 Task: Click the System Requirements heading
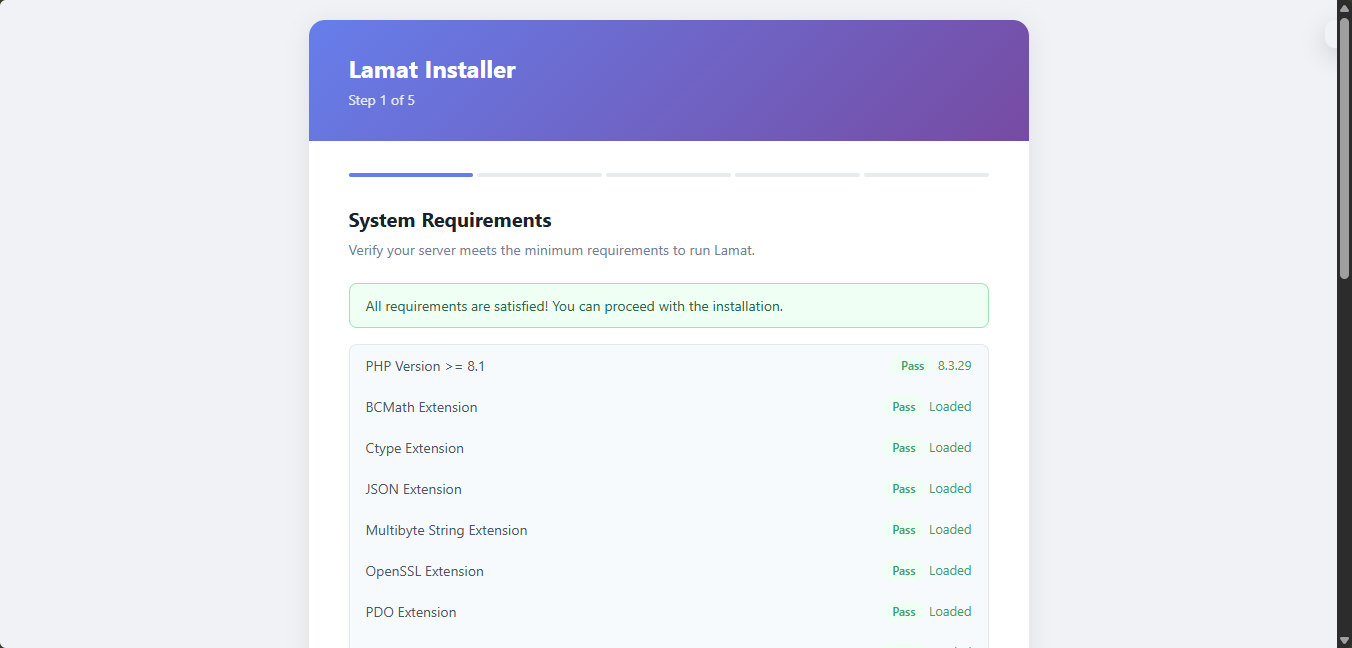pyautogui.click(x=450, y=220)
